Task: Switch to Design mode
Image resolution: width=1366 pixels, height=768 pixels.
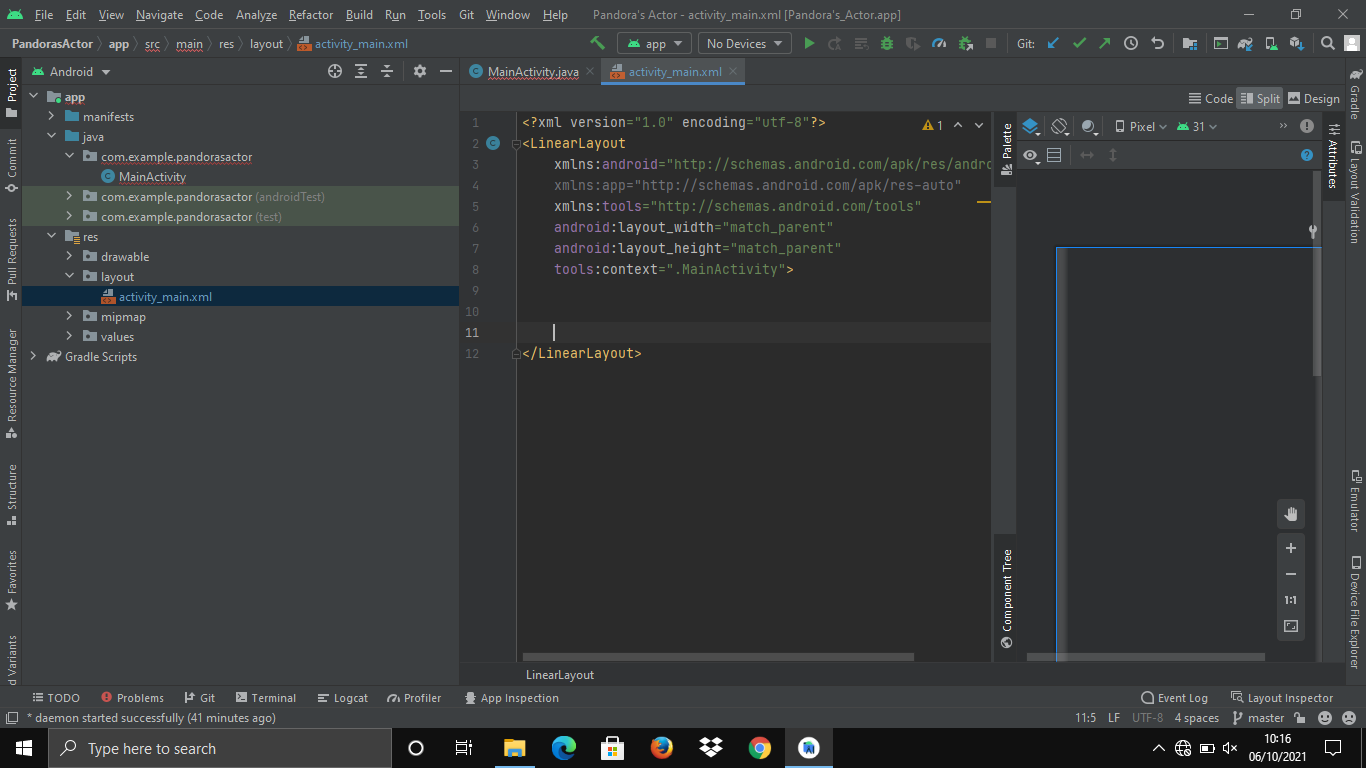Action: pos(1313,98)
